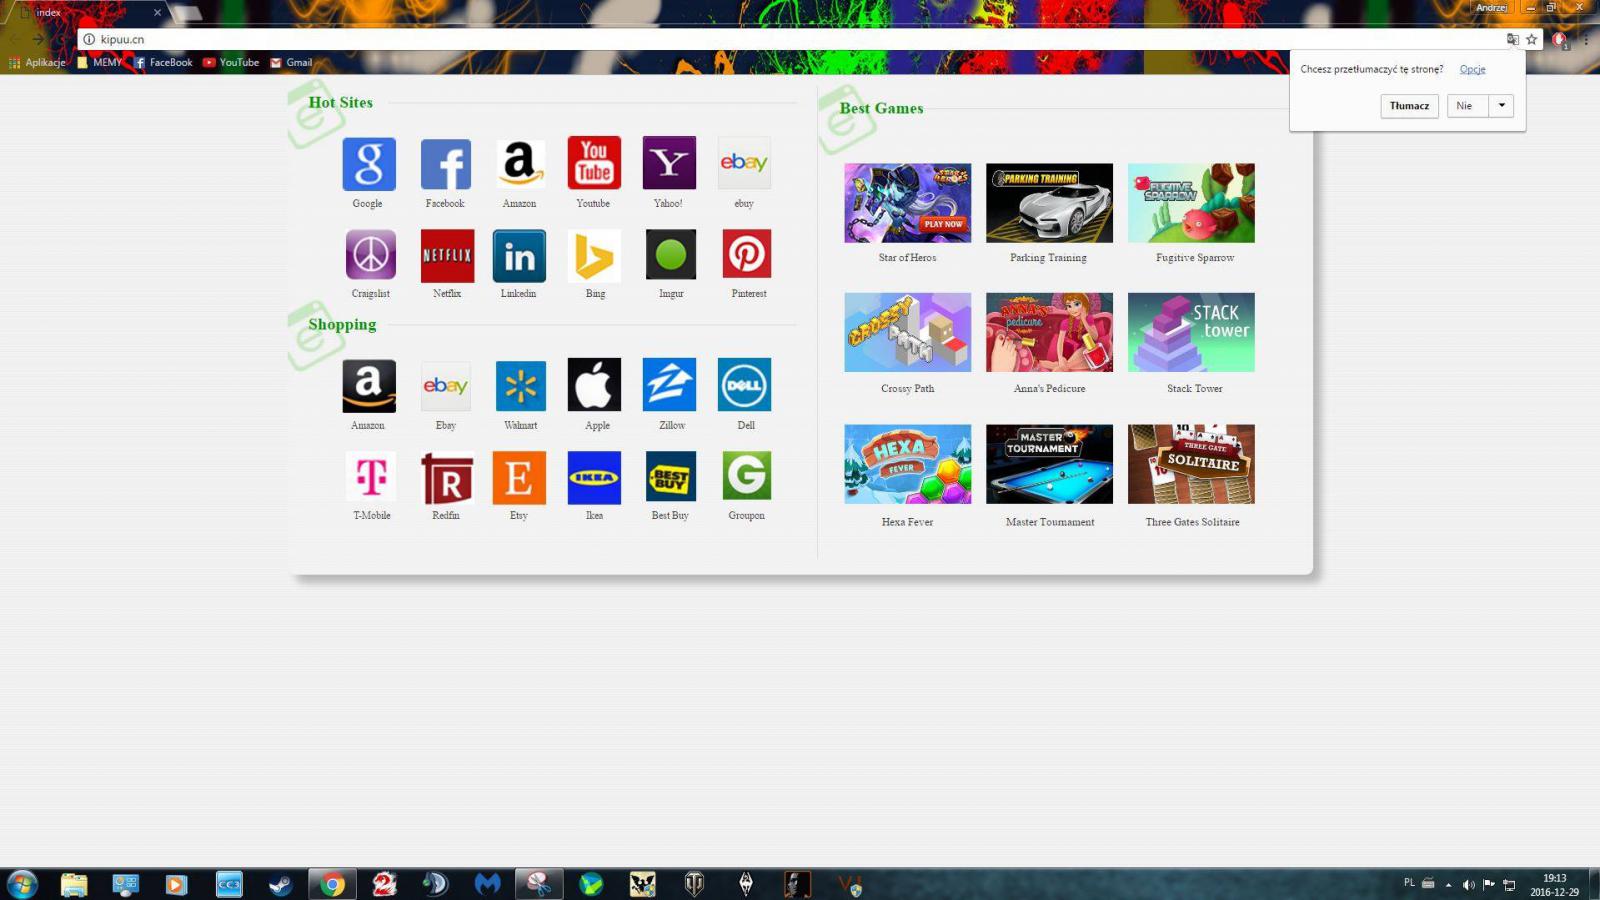Open the Opcje link in translate popup

click(1472, 69)
